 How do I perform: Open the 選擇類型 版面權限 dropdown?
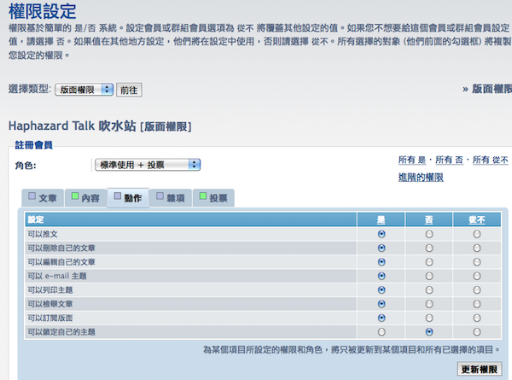coord(84,90)
